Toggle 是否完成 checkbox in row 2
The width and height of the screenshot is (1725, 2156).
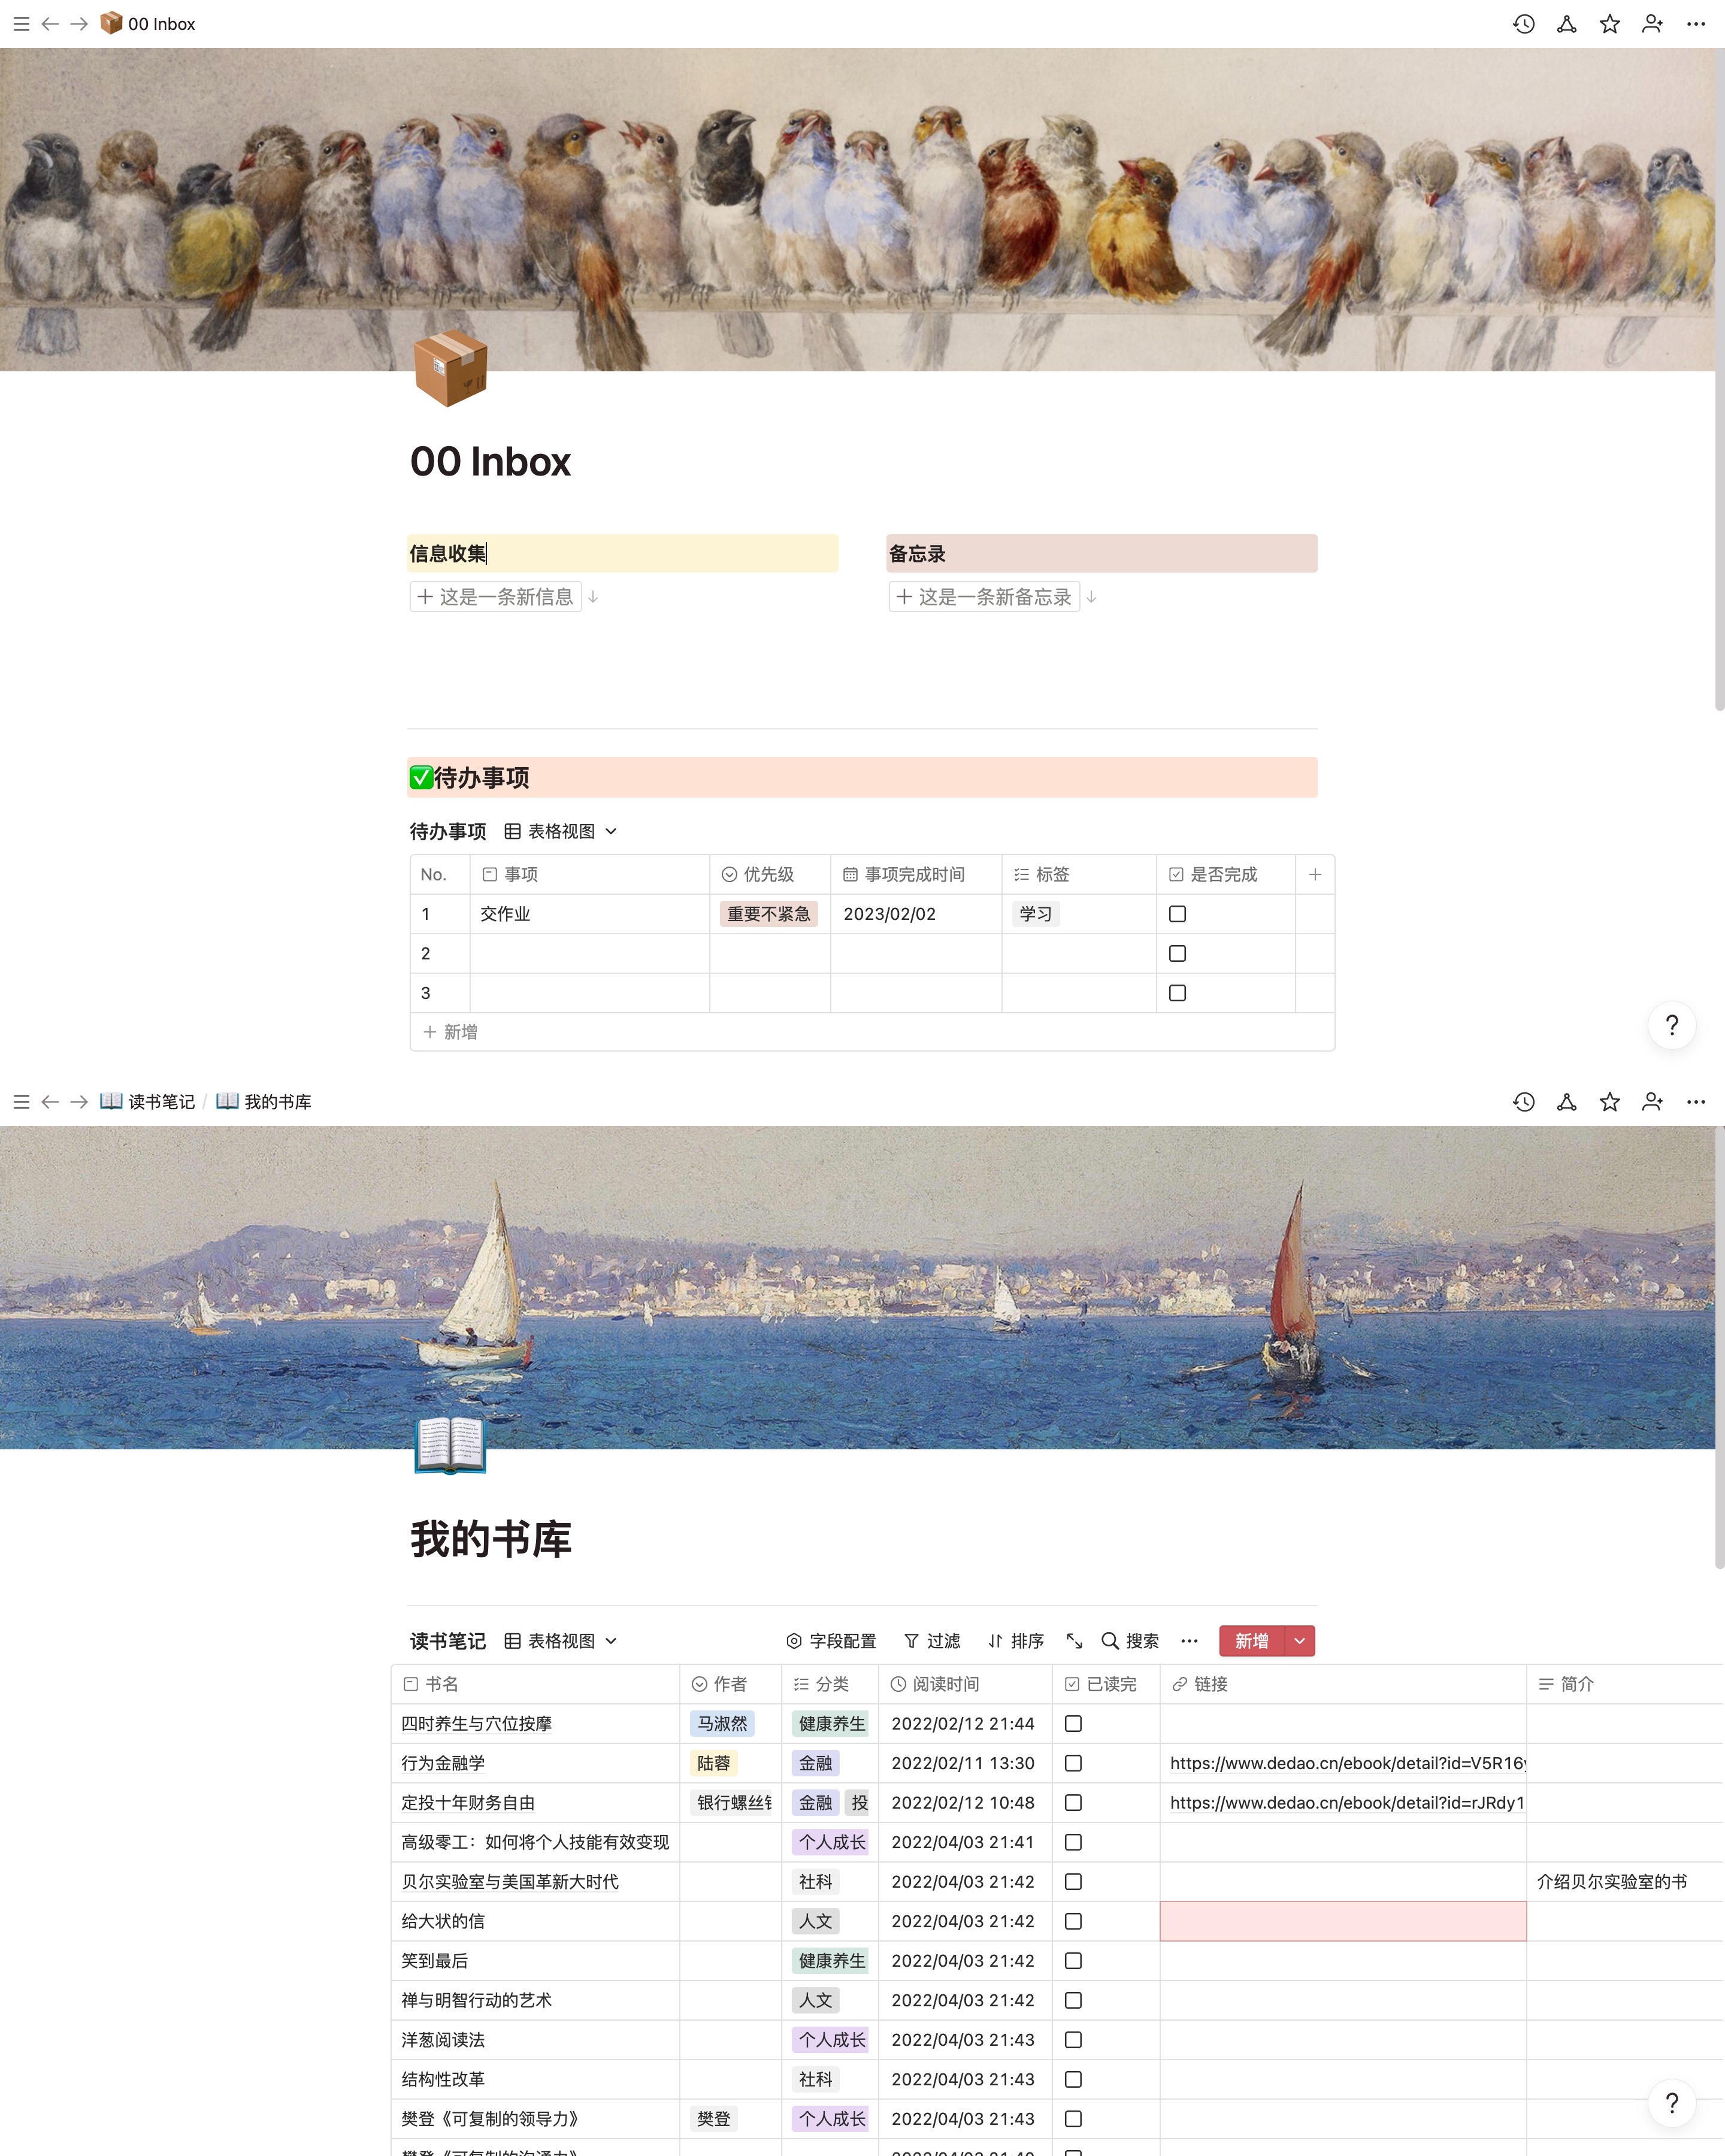point(1177,954)
